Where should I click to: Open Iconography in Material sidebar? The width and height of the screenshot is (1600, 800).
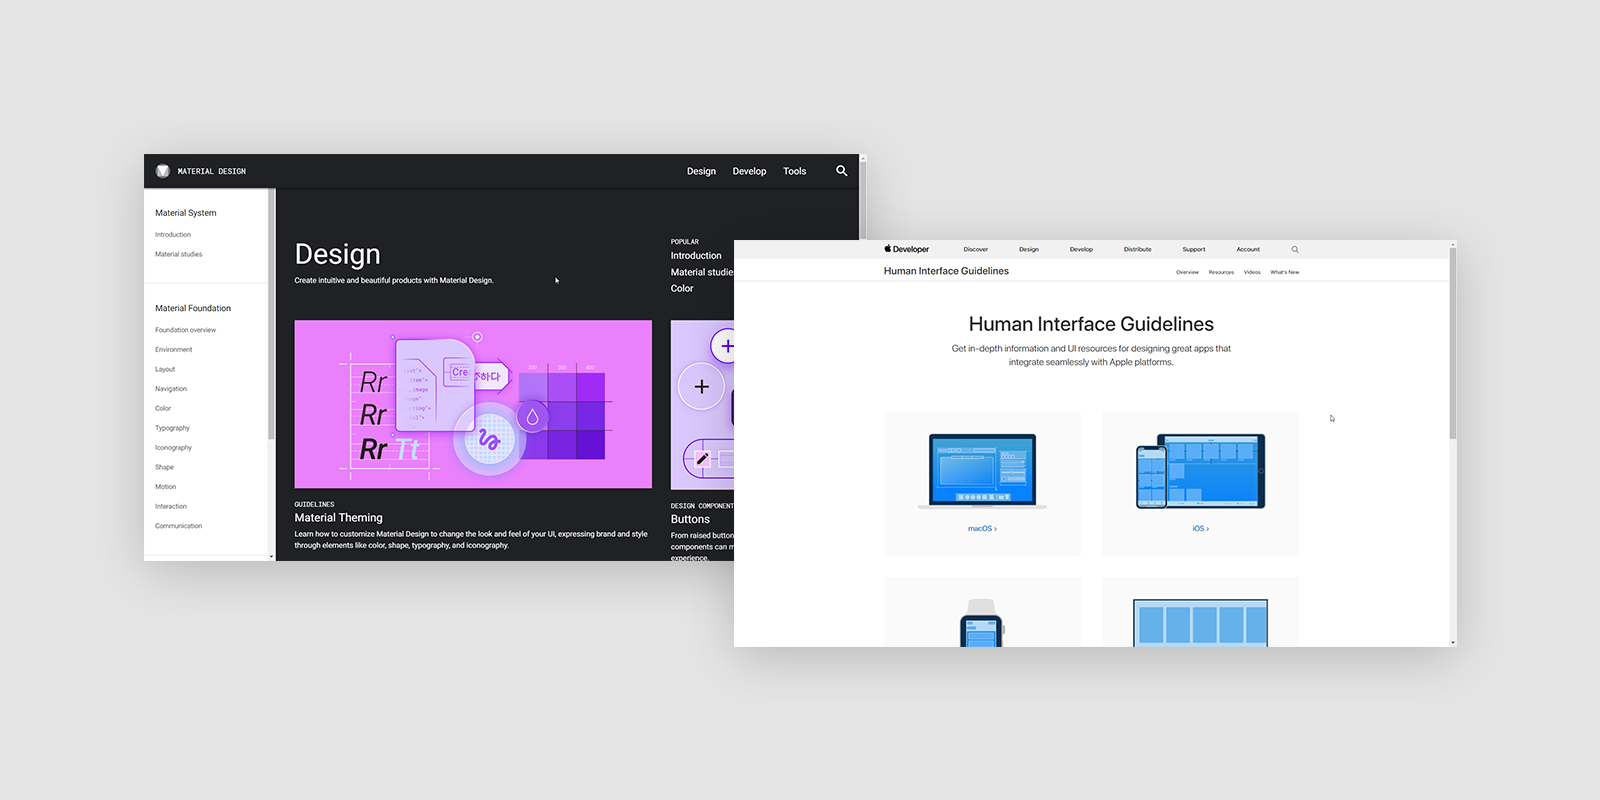[x=174, y=448]
